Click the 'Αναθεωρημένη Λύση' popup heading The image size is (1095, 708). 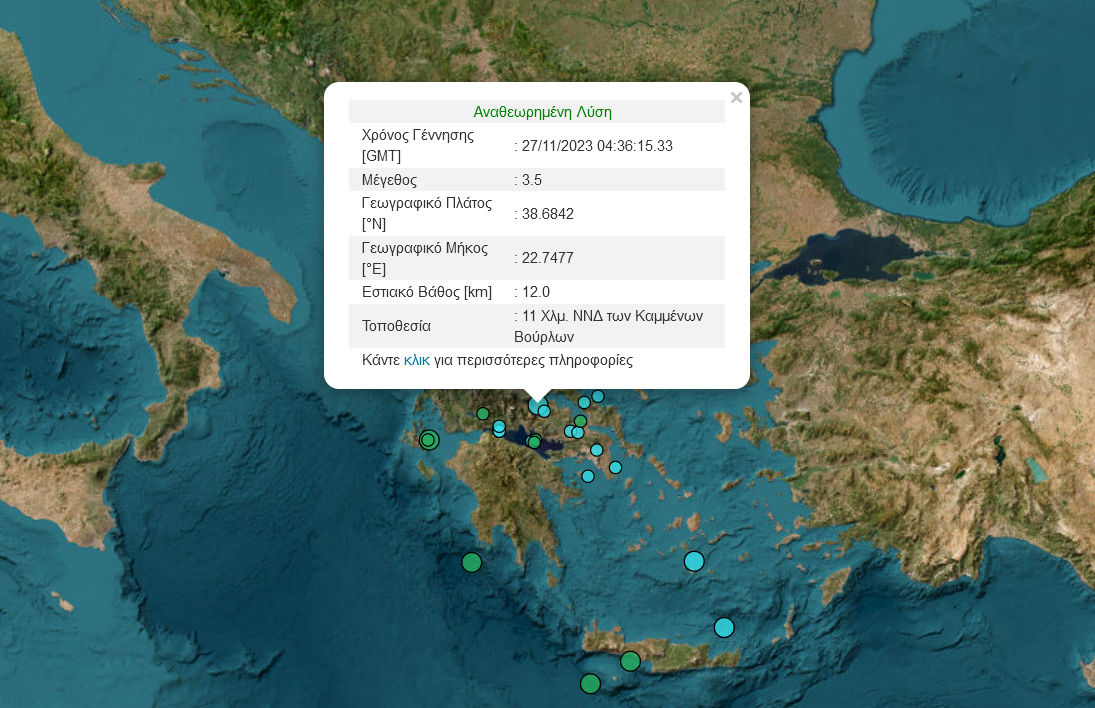(x=542, y=112)
